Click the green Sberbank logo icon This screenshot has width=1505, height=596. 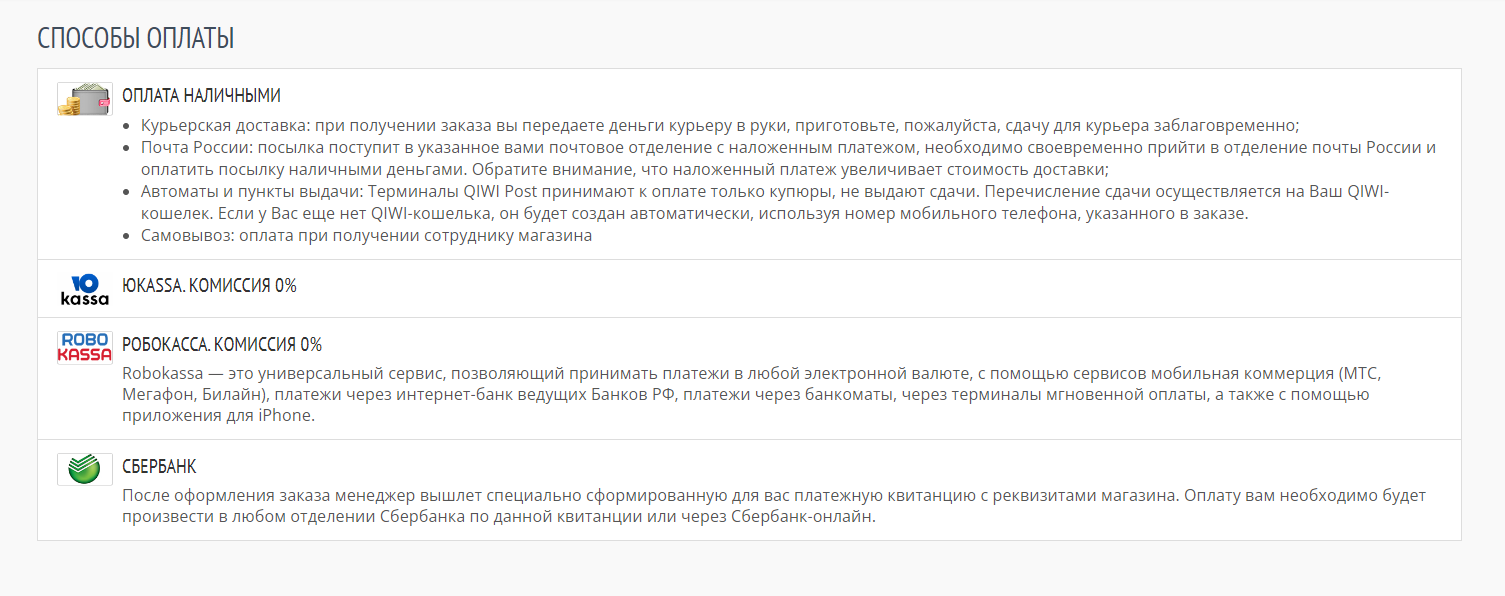click(x=85, y=469)
